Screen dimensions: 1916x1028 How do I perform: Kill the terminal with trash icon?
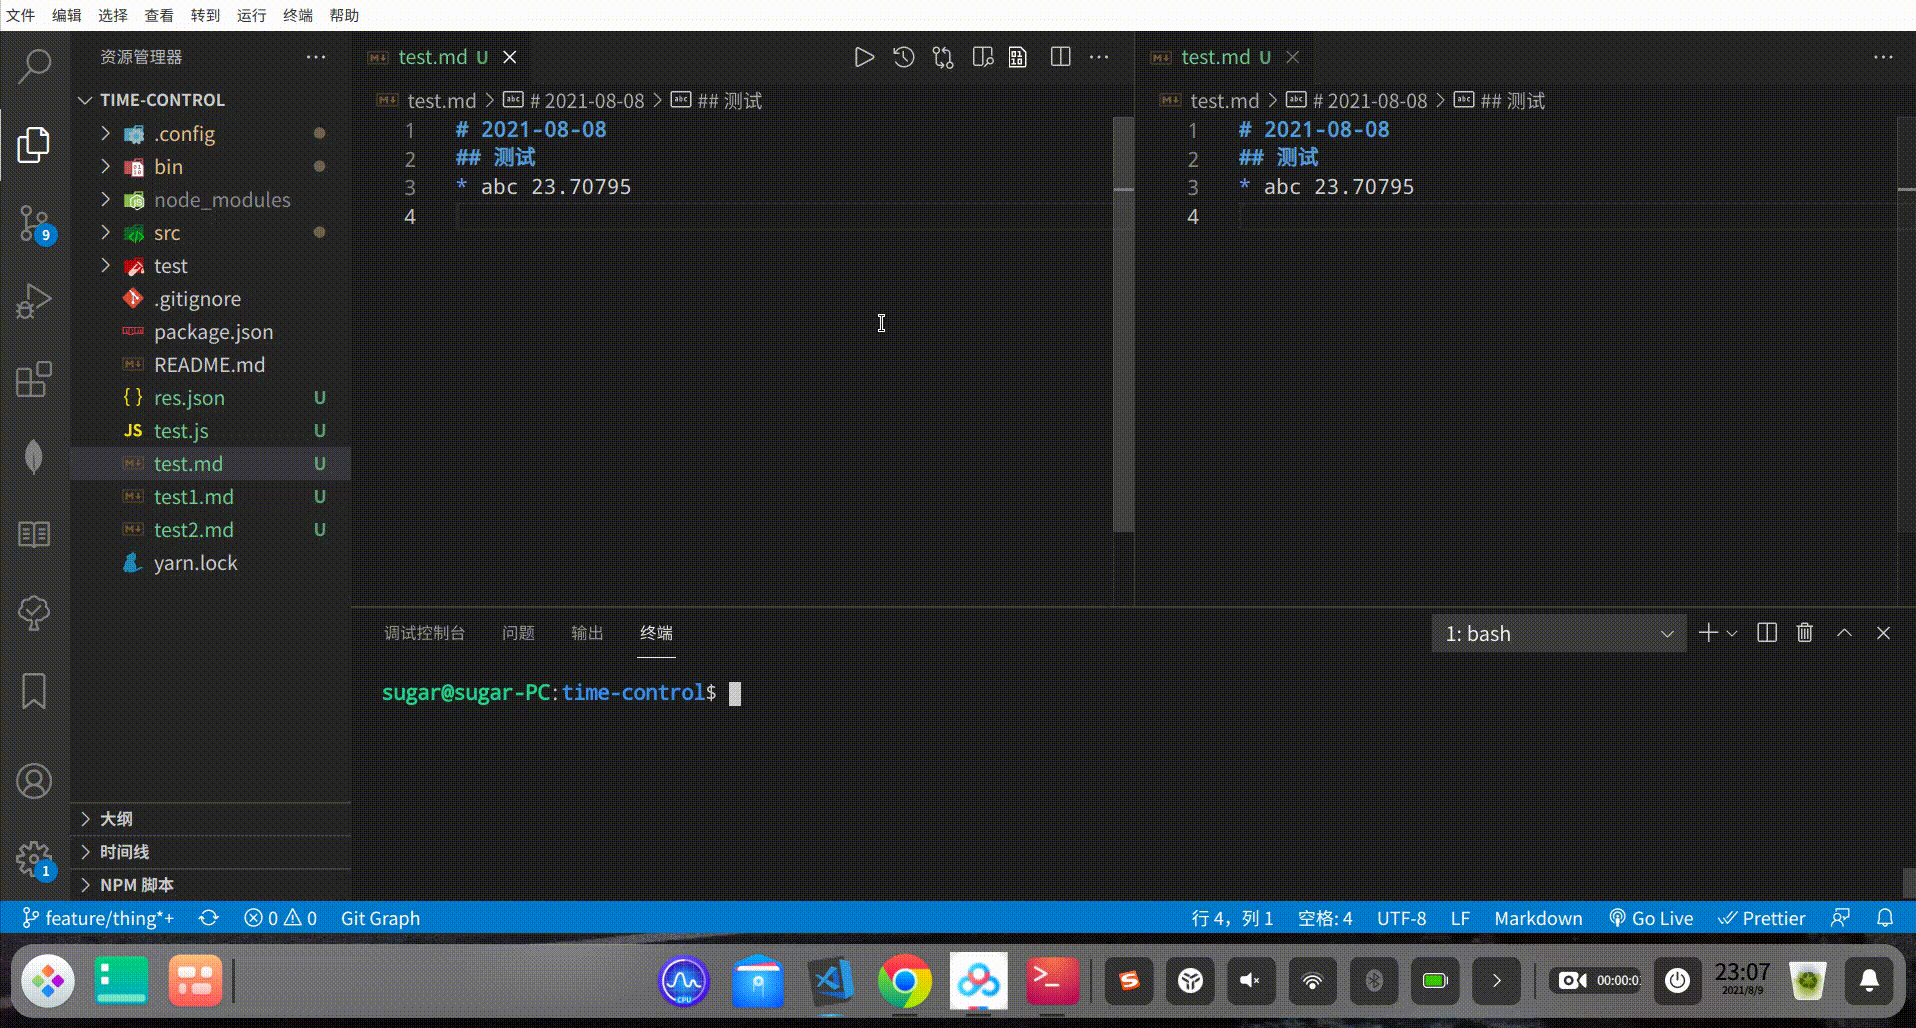[1805, 633]
